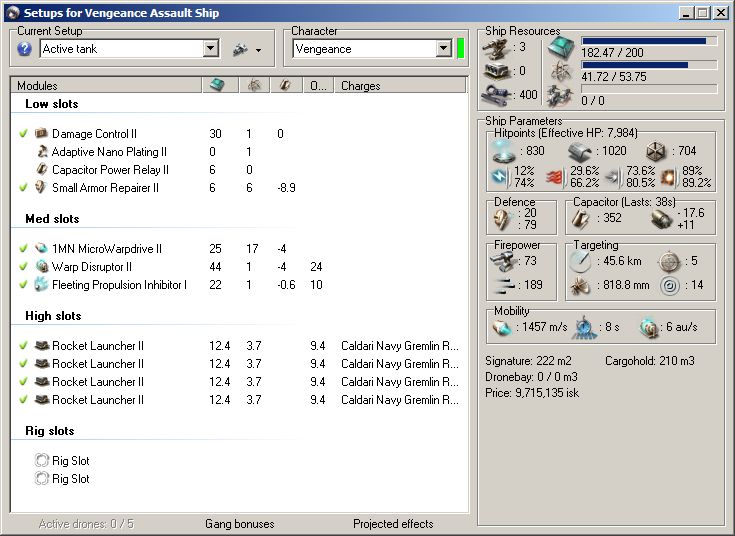Toggle Fleeting Propulsion Inhibitor I checkmark
The image size is (735, 536).
pyautogui.click(x=23, y=285)
